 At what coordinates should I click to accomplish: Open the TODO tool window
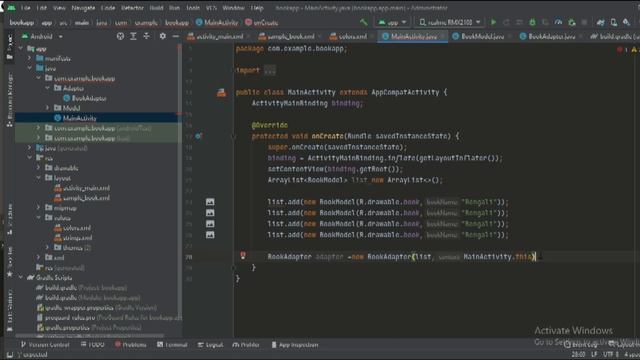tap(93, 345)
